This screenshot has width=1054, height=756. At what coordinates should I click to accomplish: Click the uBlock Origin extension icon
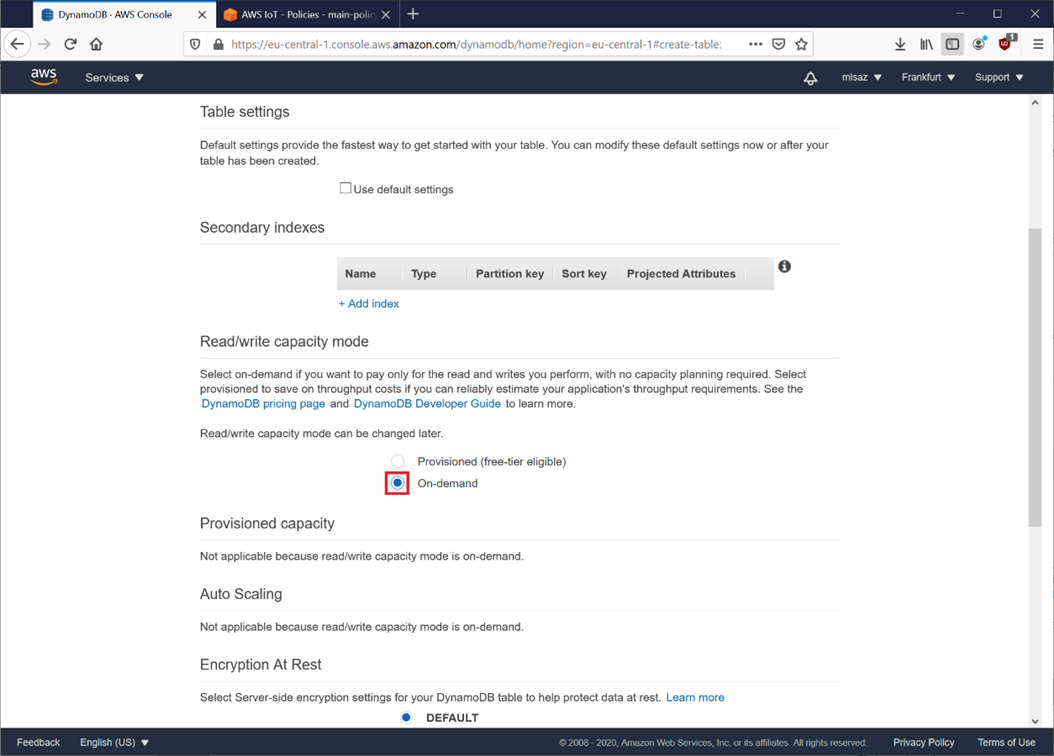(x=1006, y=44)
